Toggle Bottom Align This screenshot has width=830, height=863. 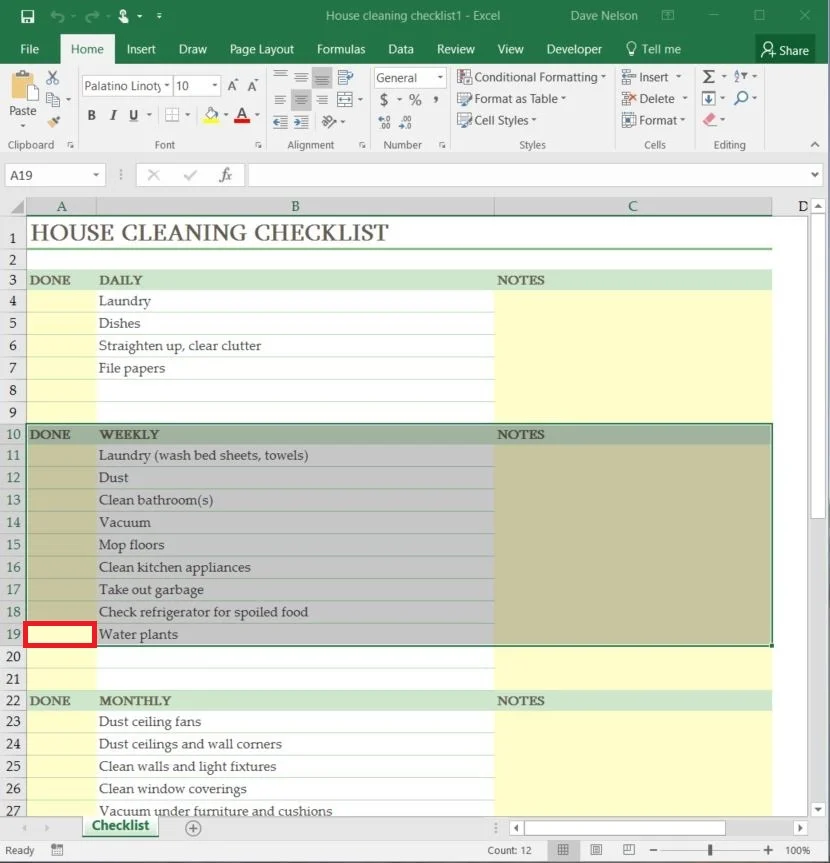click(x=322, y=78)
